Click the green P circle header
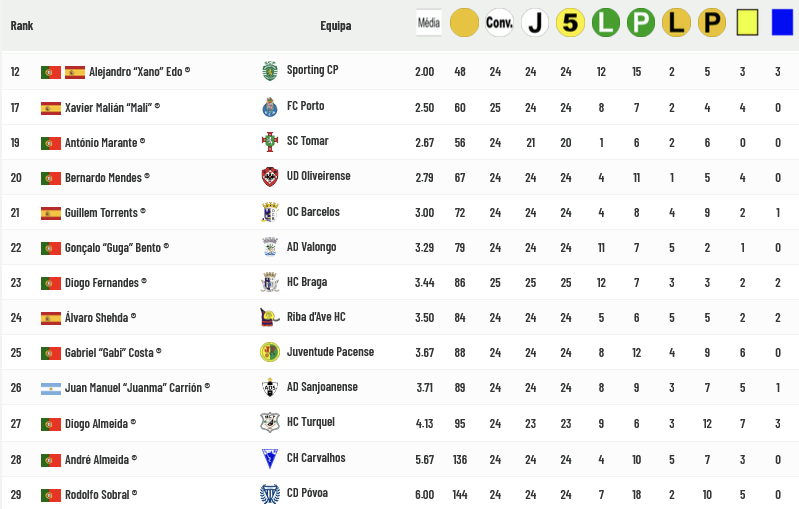Viewport: 799px width, 509px height. pyautogui.click(x=641, y=22)
